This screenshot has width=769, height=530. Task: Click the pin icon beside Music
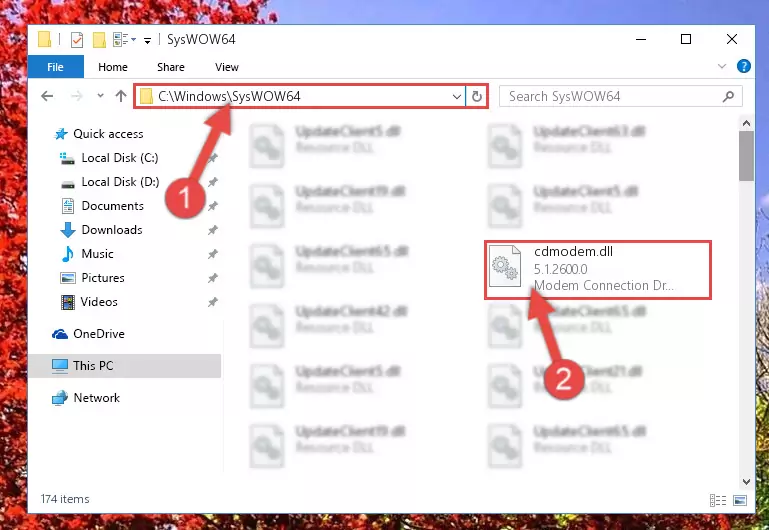(x=212, y=254)
